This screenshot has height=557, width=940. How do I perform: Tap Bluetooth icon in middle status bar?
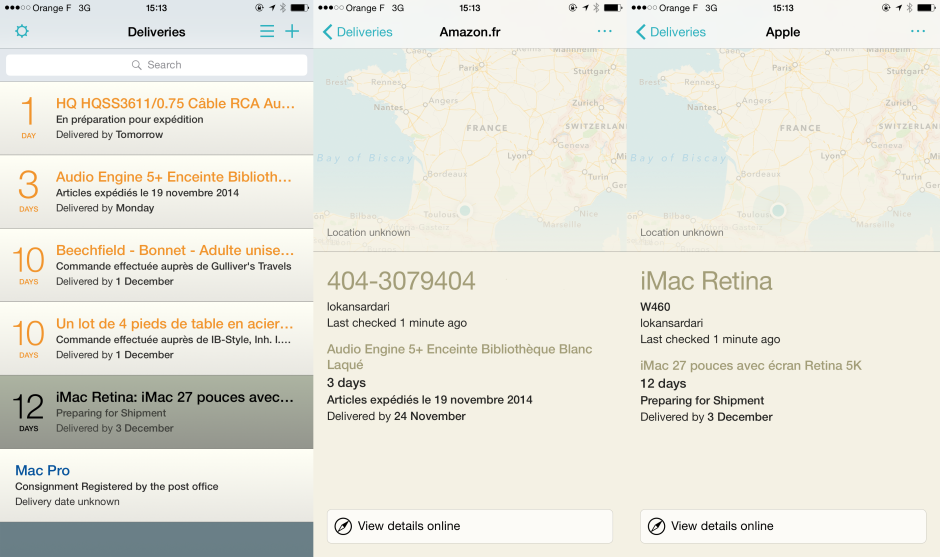596,8
